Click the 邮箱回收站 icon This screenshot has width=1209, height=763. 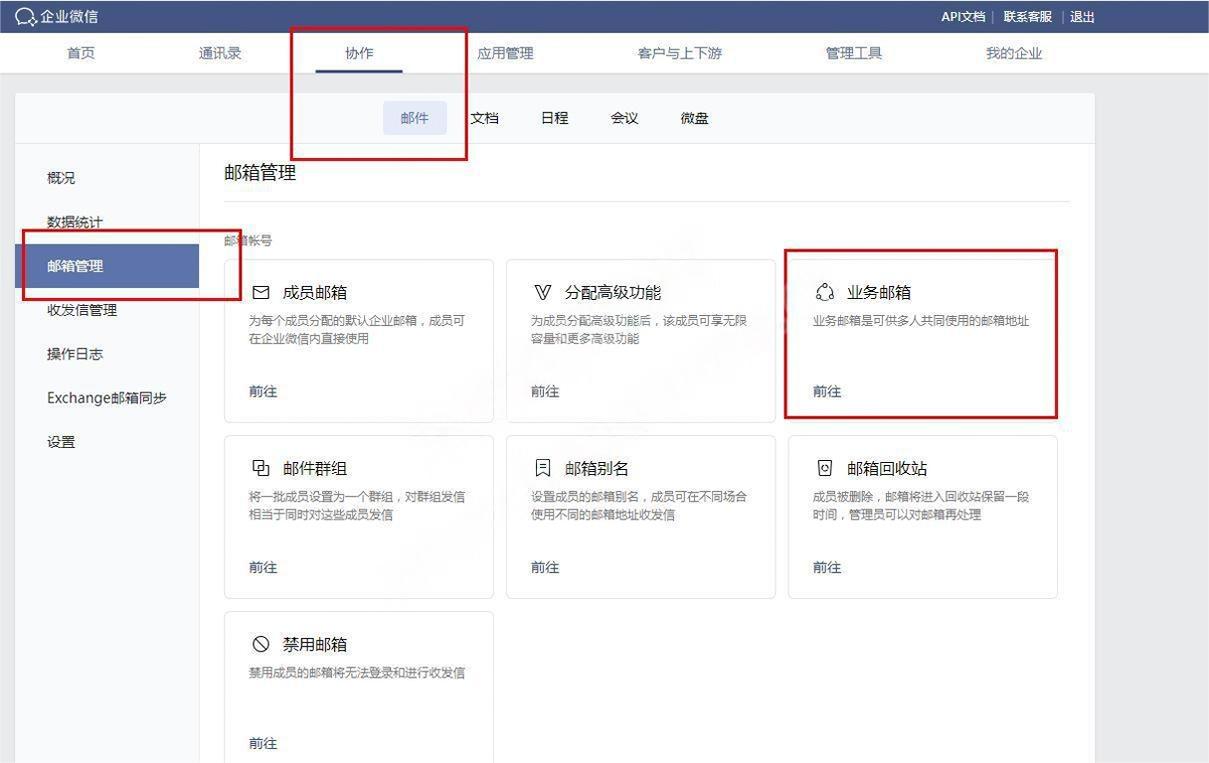825,468
